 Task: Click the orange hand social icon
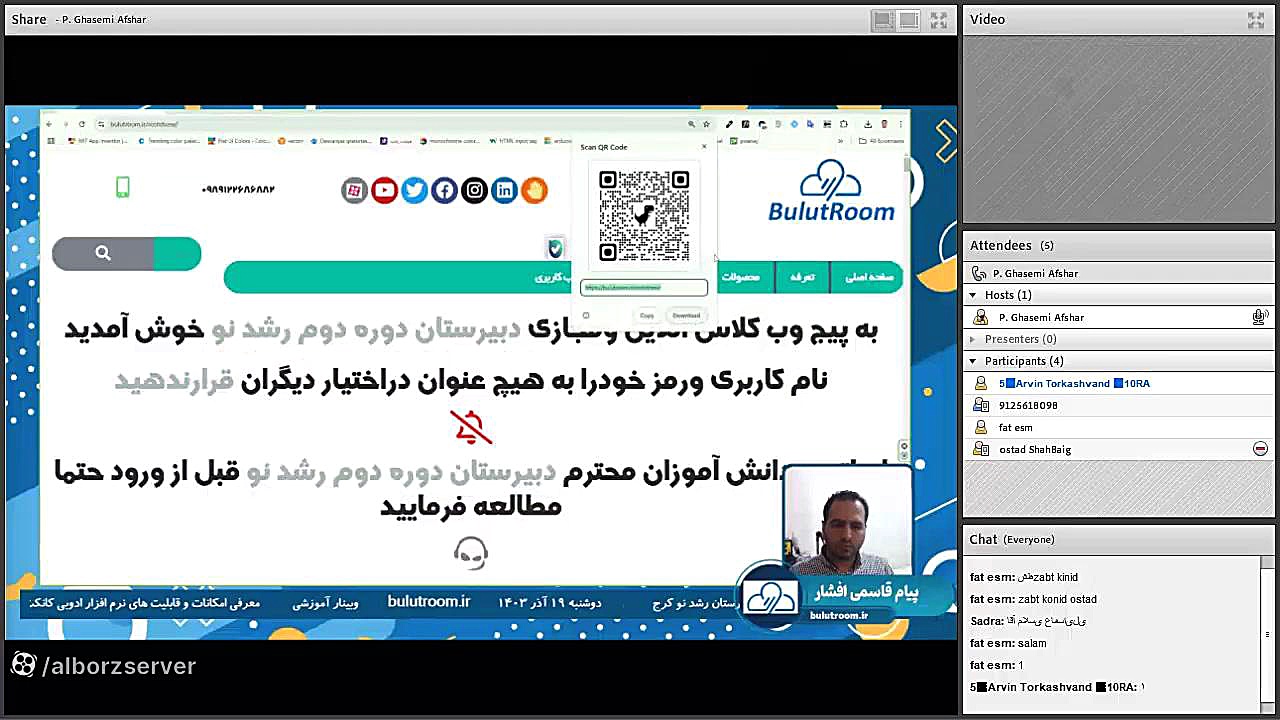tap(534, 190)
